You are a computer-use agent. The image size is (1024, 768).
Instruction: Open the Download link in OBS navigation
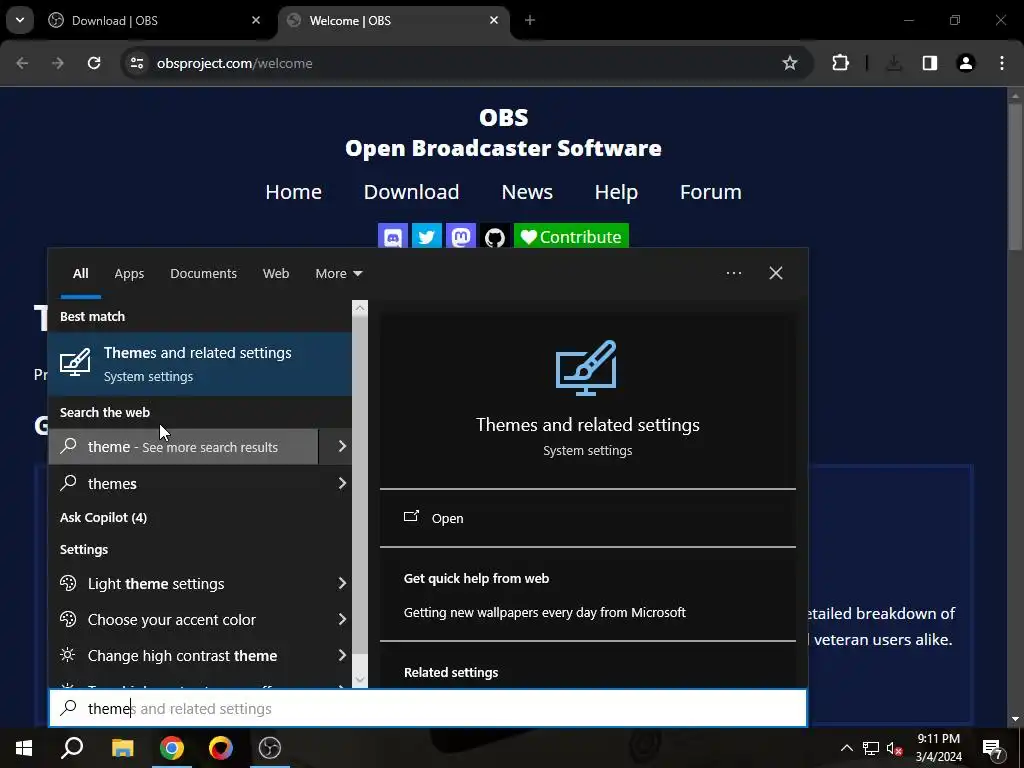click(411, 192)
